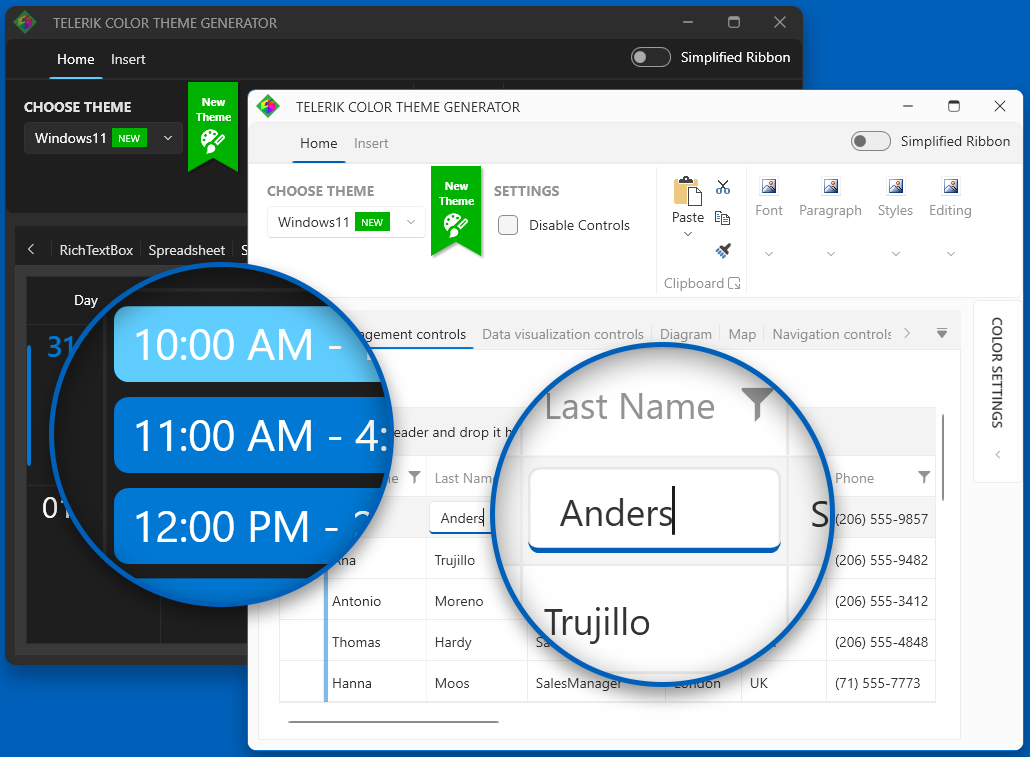Check the Disable Controls checkbox
1030x757 pixels.
click(x=508, y=225)
